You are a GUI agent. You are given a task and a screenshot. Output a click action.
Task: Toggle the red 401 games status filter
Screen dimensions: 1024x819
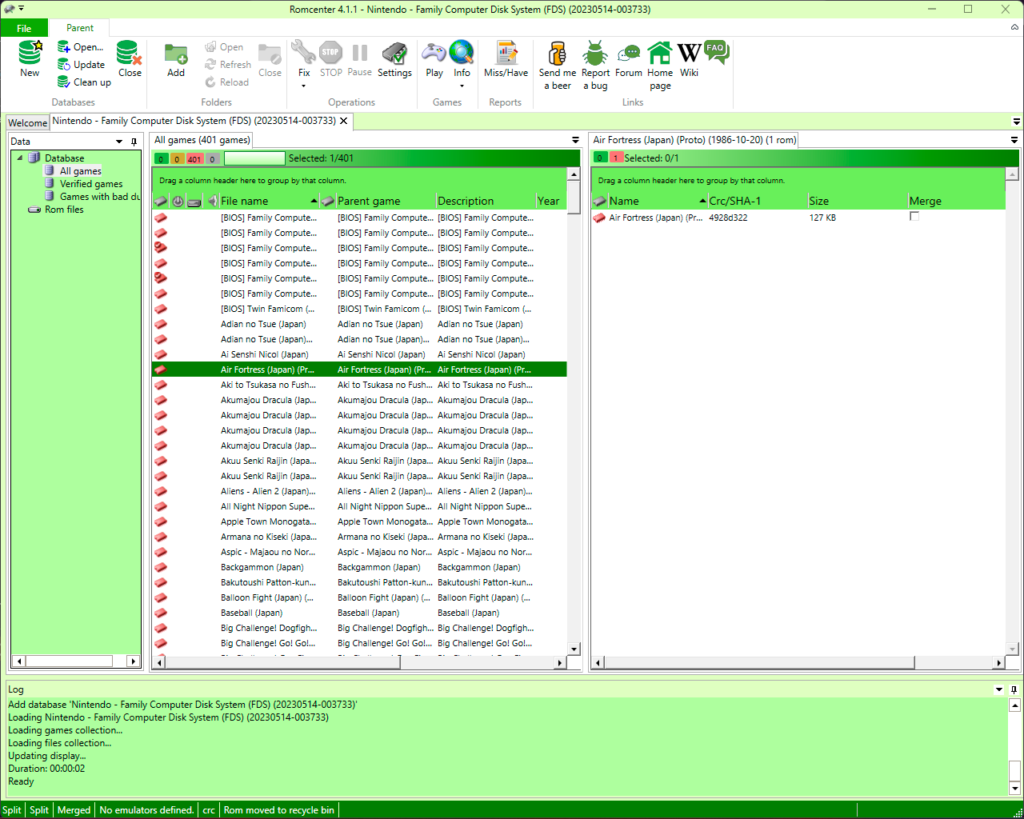195,159
